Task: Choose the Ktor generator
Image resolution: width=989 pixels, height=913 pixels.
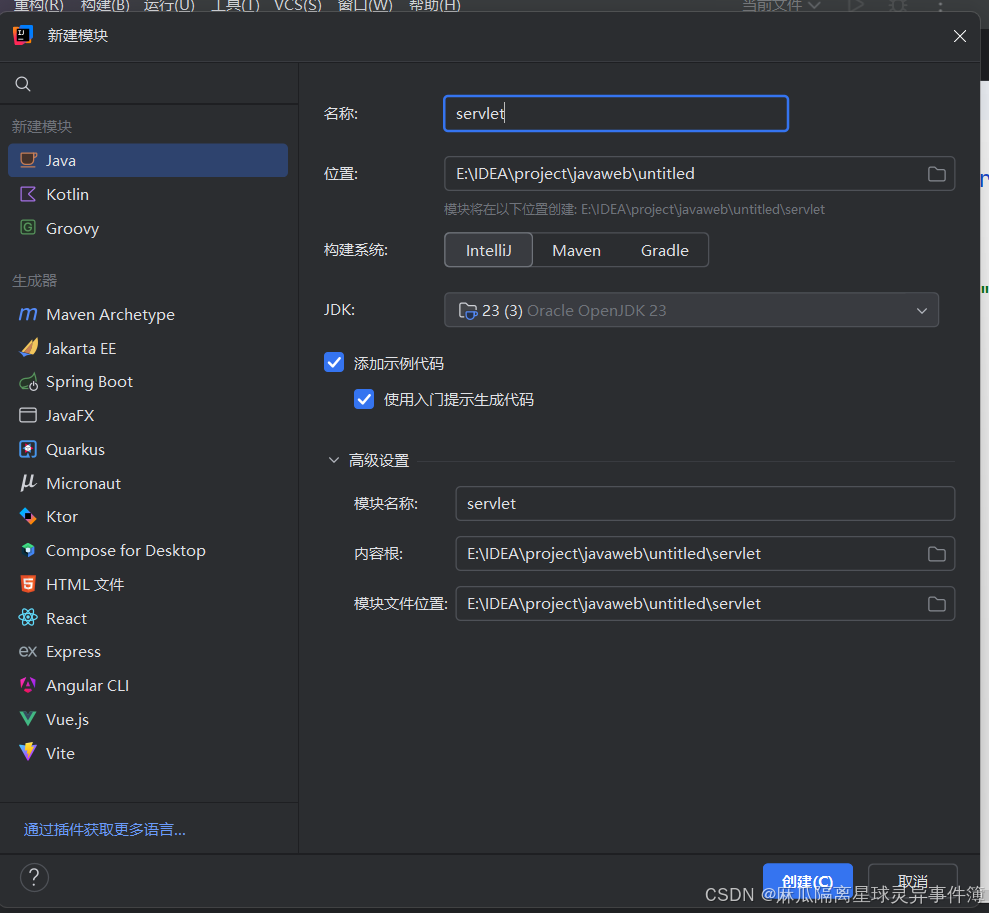Action: [x=148, y=516]
